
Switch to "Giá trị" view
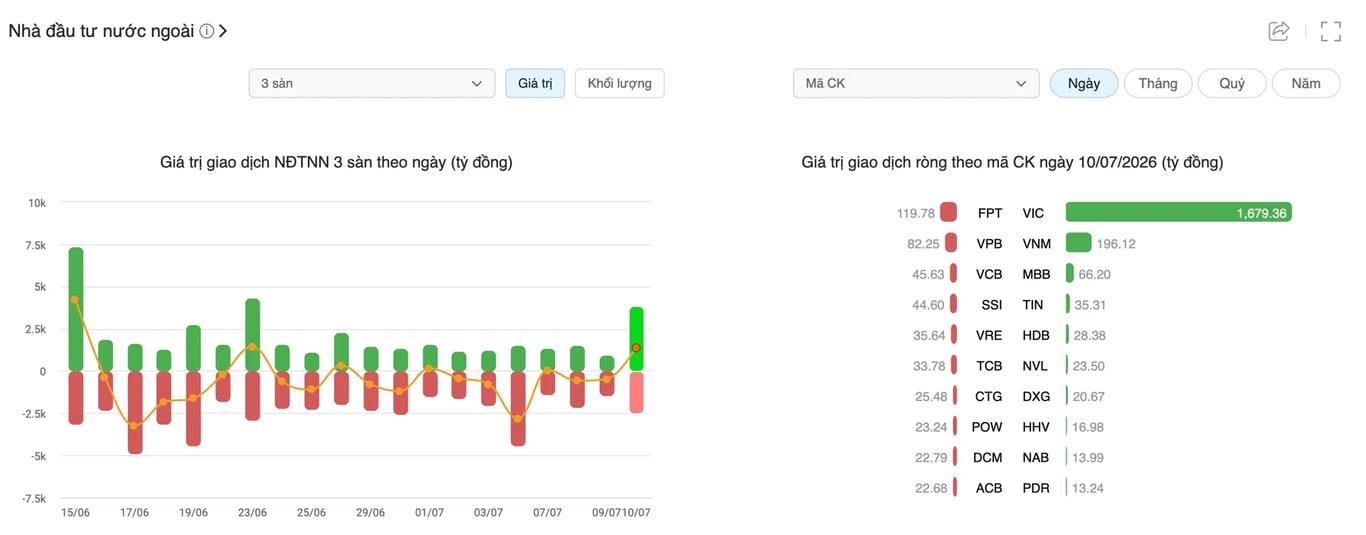pos(535,83)
